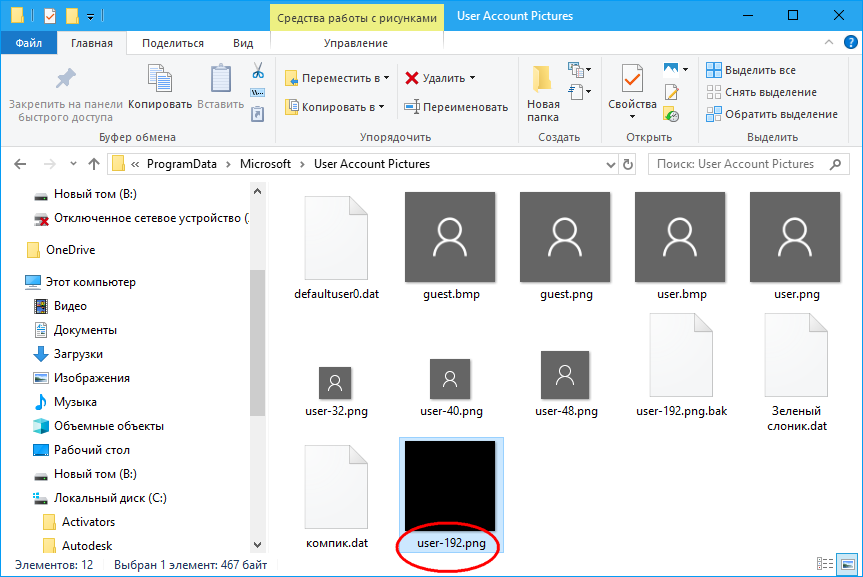The width and height of the screenshot is (863, 577).
Task: Switch to the Поделиться ribbon tab
Action: pos(173,43)
